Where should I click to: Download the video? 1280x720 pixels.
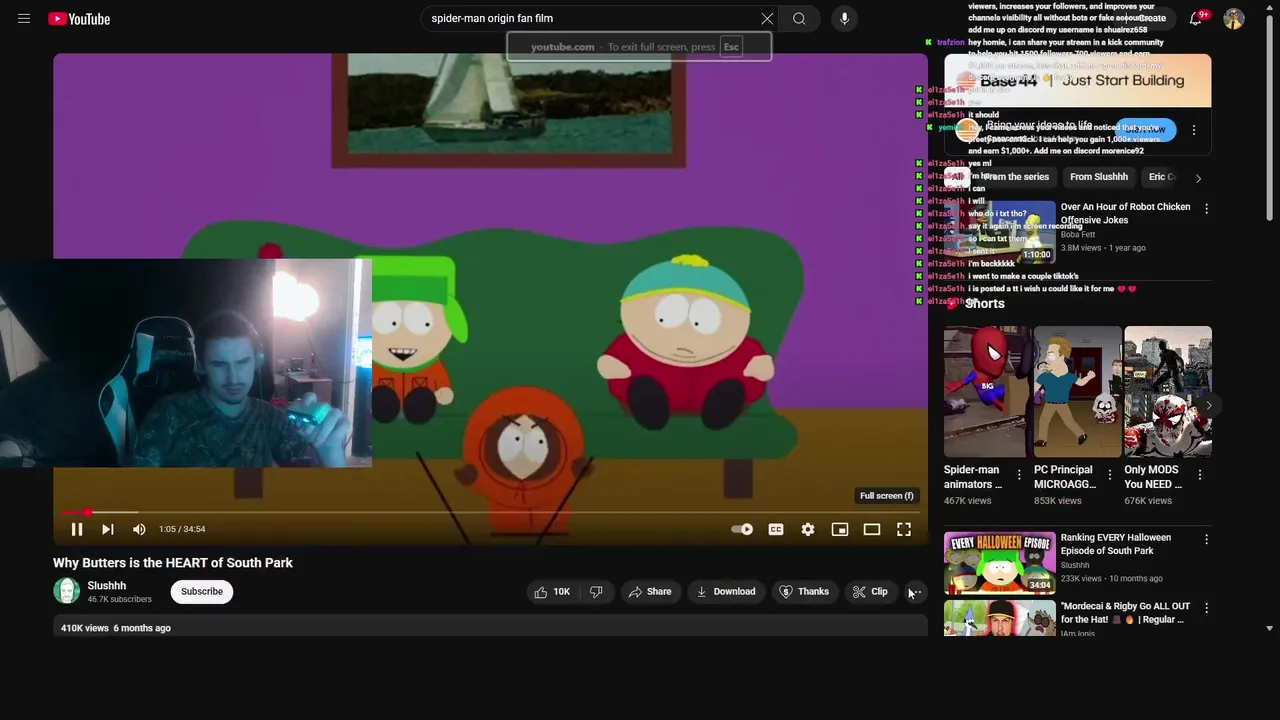(726, 592)
